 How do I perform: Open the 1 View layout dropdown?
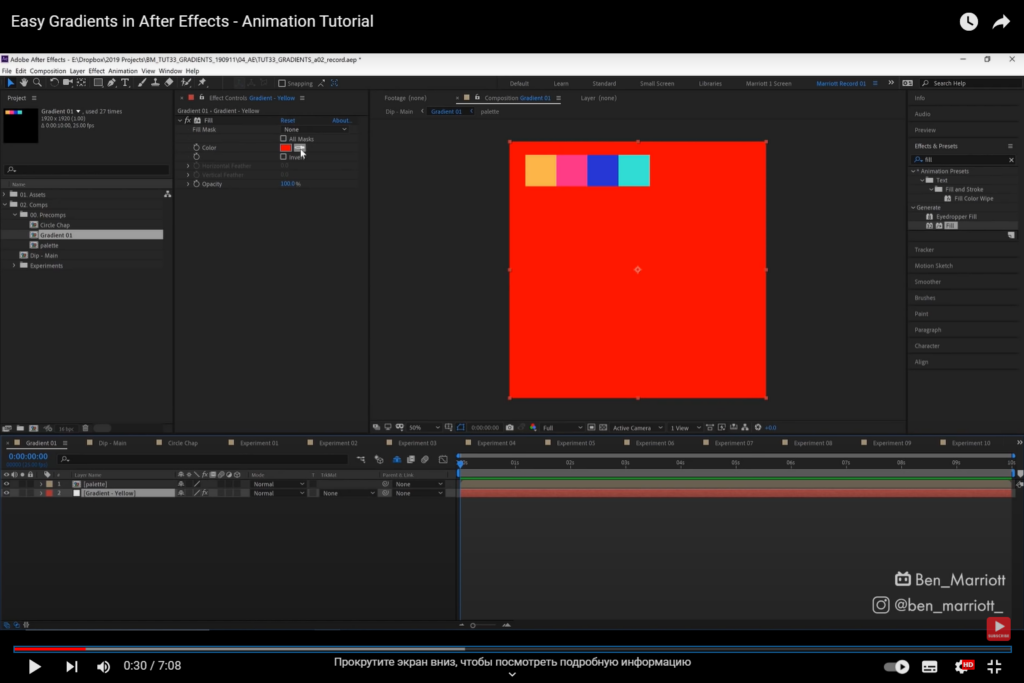point(686,428)
